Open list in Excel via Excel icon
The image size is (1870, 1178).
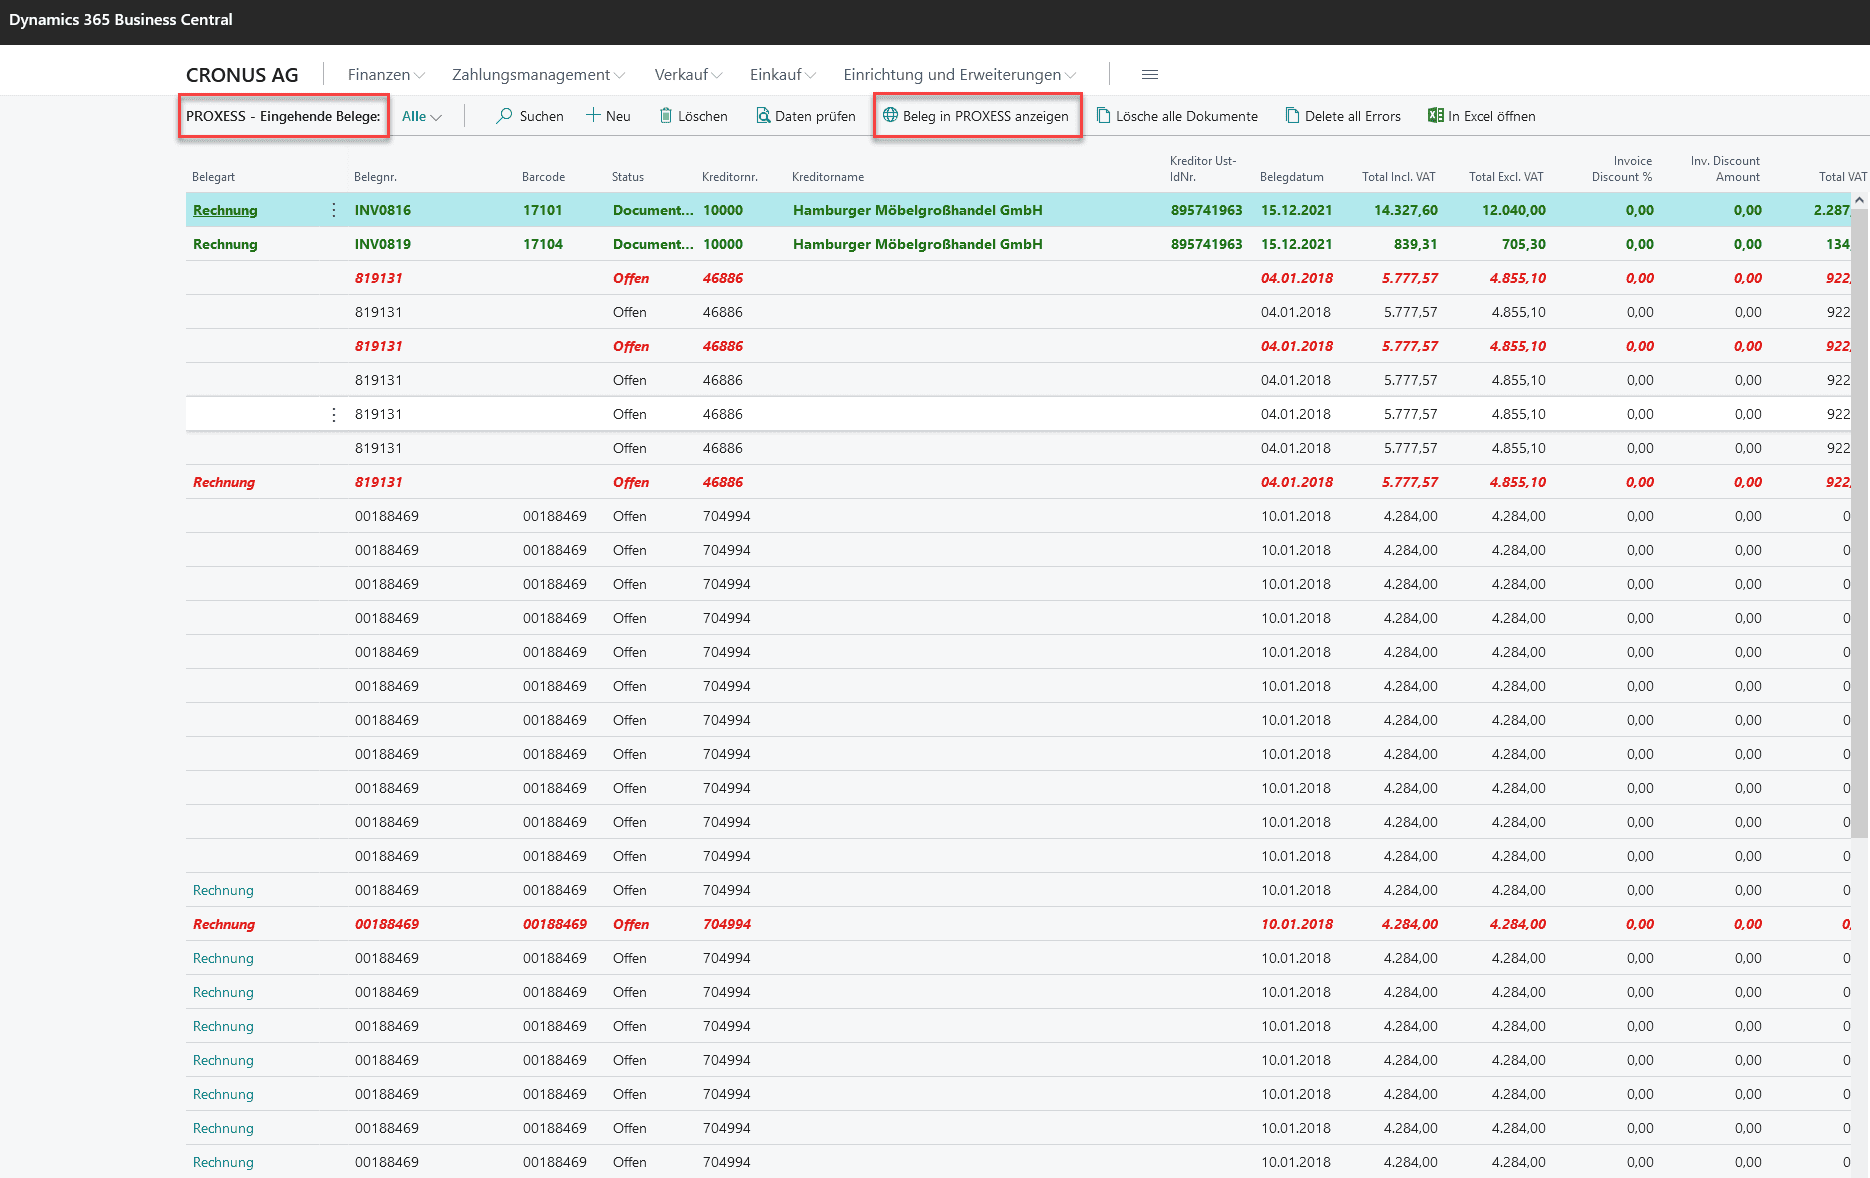(1435, 116)
